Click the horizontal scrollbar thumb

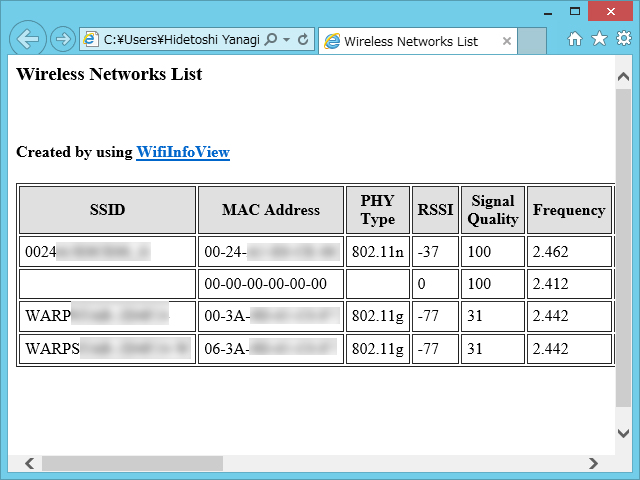tap(132, 463)
